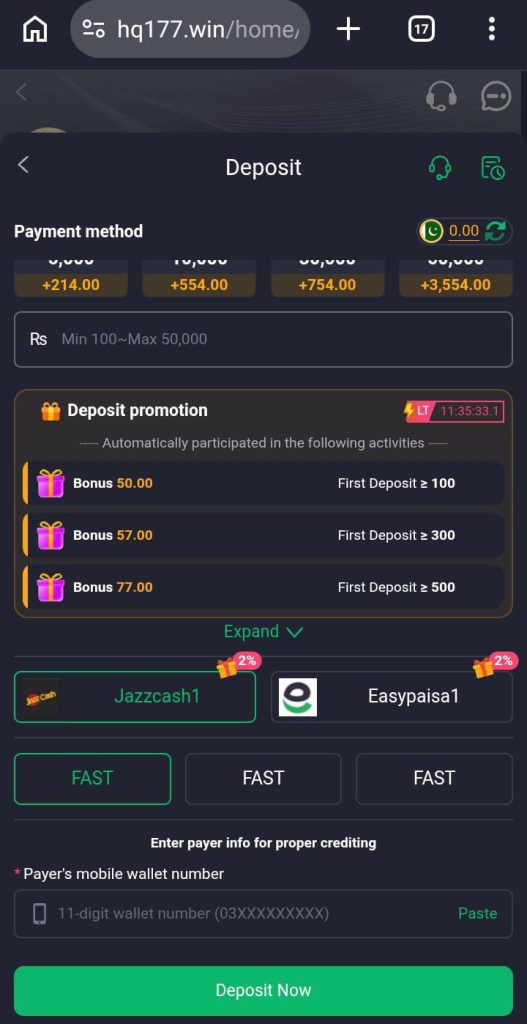The image size is (527, 1024).
Task: Open the tab switcher showing 17 tabs
Action: 421,29
